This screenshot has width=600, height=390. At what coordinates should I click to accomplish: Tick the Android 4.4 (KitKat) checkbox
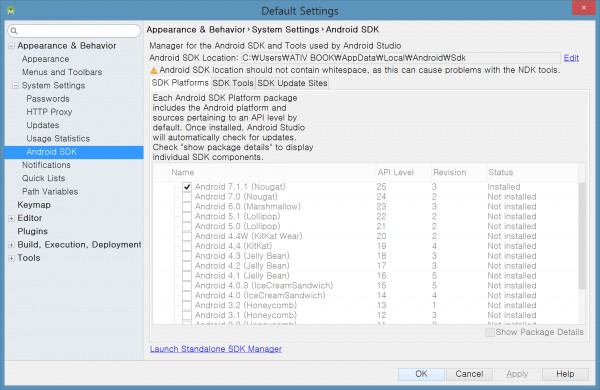point(187,246)
